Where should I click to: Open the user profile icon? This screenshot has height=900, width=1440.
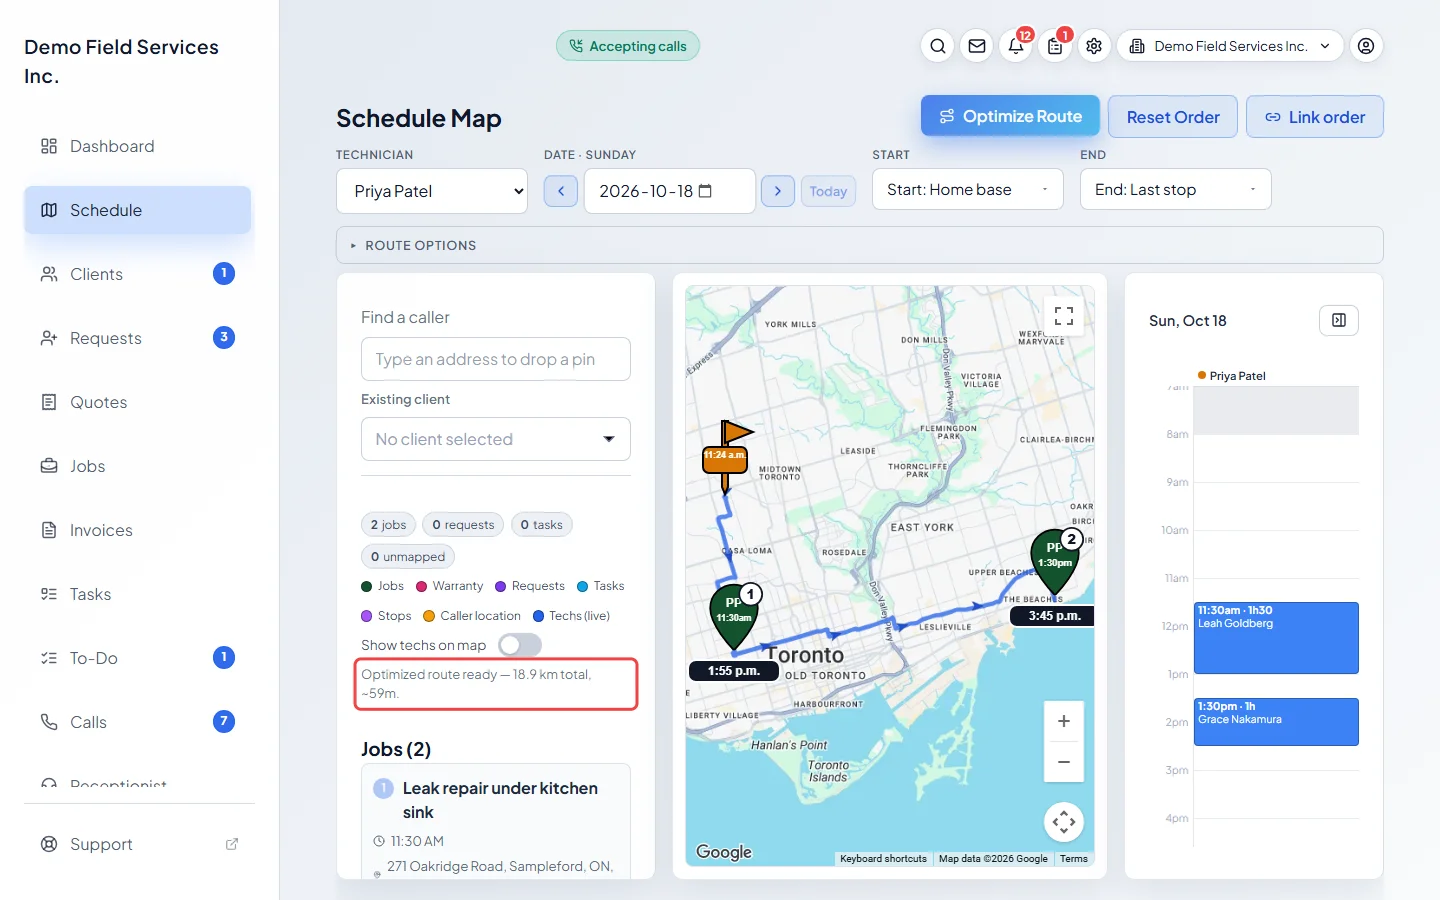(x=1366, y=46)
